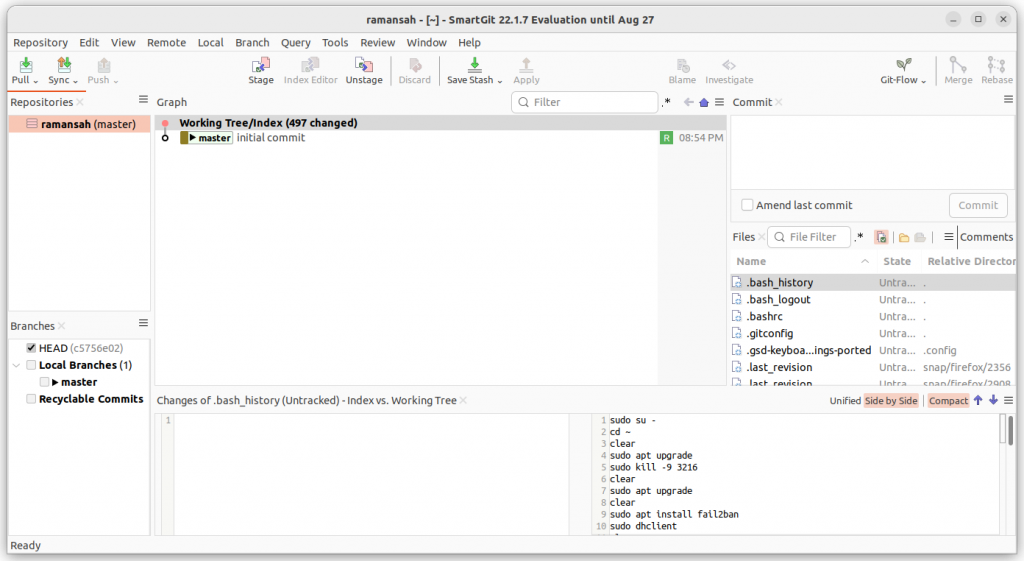Click the Git-Flow toolbar icon

click(904, 65)
